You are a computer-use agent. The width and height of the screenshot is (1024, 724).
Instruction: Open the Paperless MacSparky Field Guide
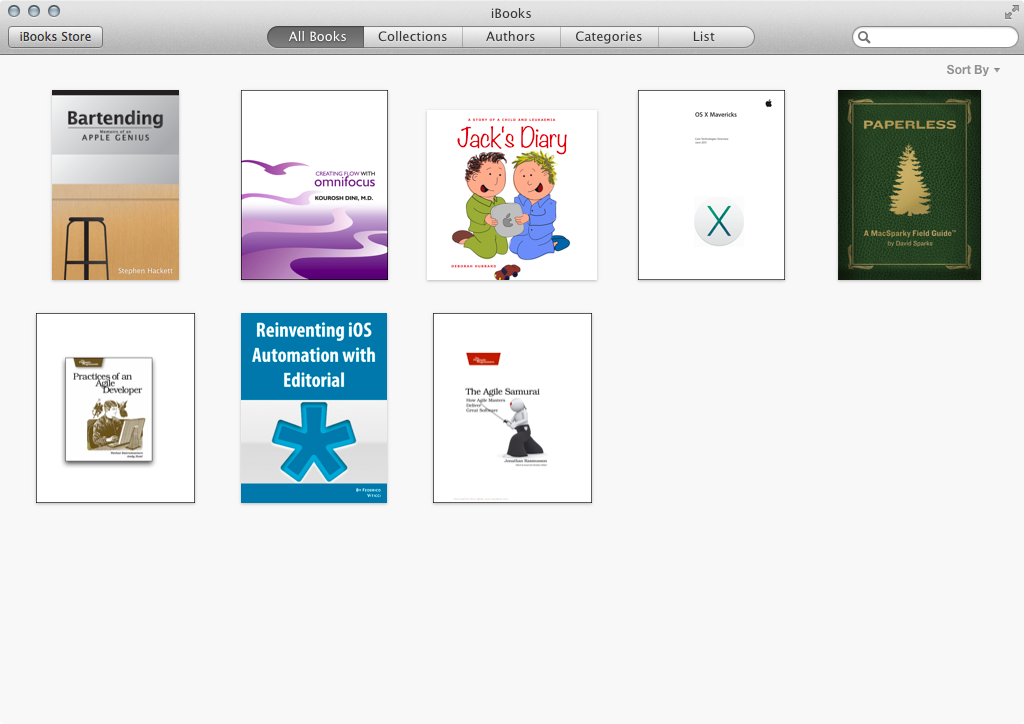(909, 185)
